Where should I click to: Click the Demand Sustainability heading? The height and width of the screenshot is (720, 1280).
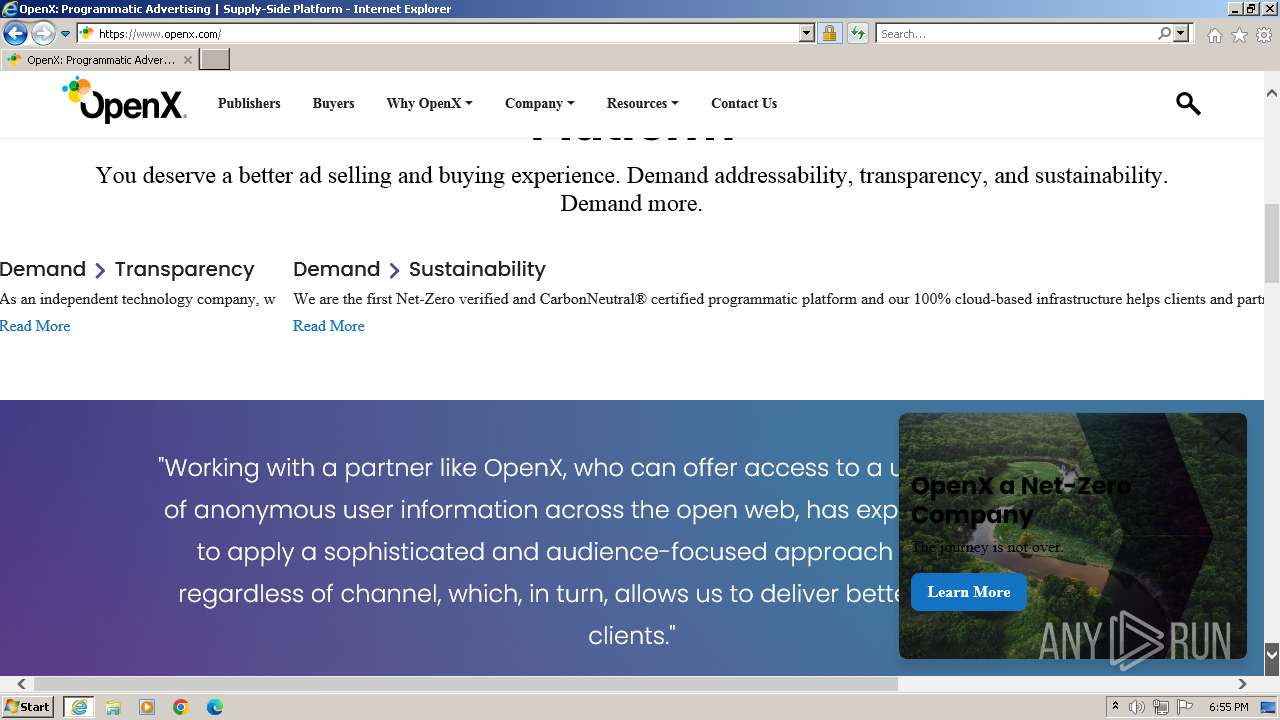pyautogui.click(x=419, y=269)
